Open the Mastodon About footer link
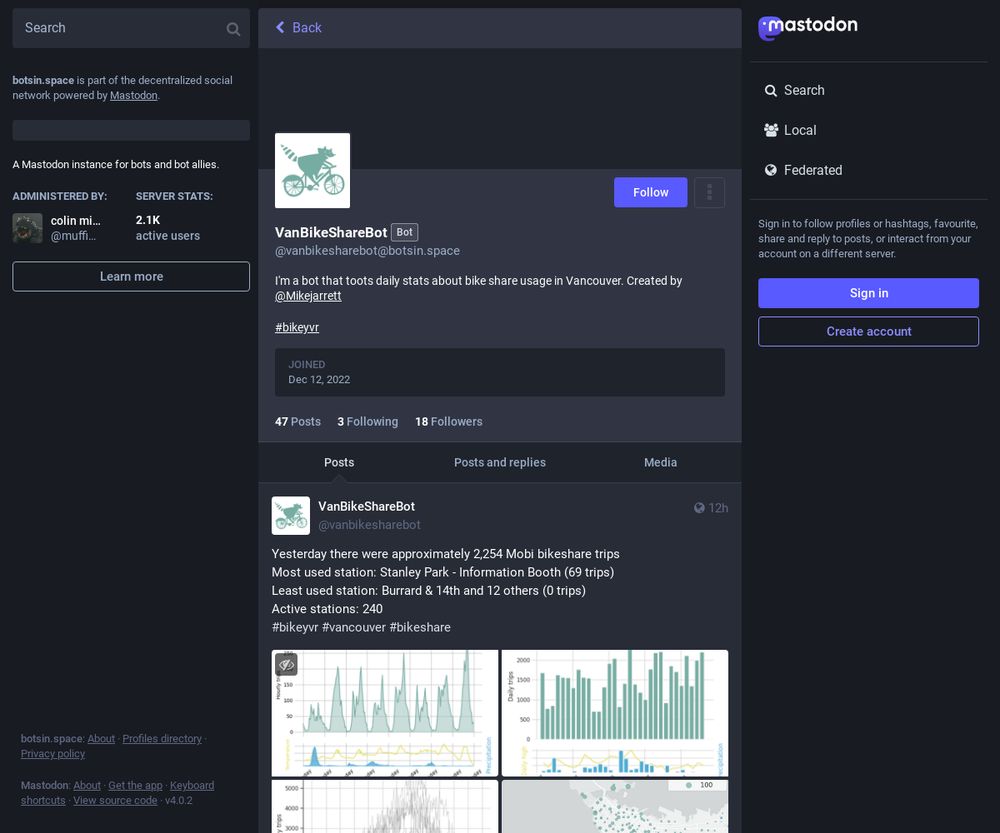 click(87, 785)
